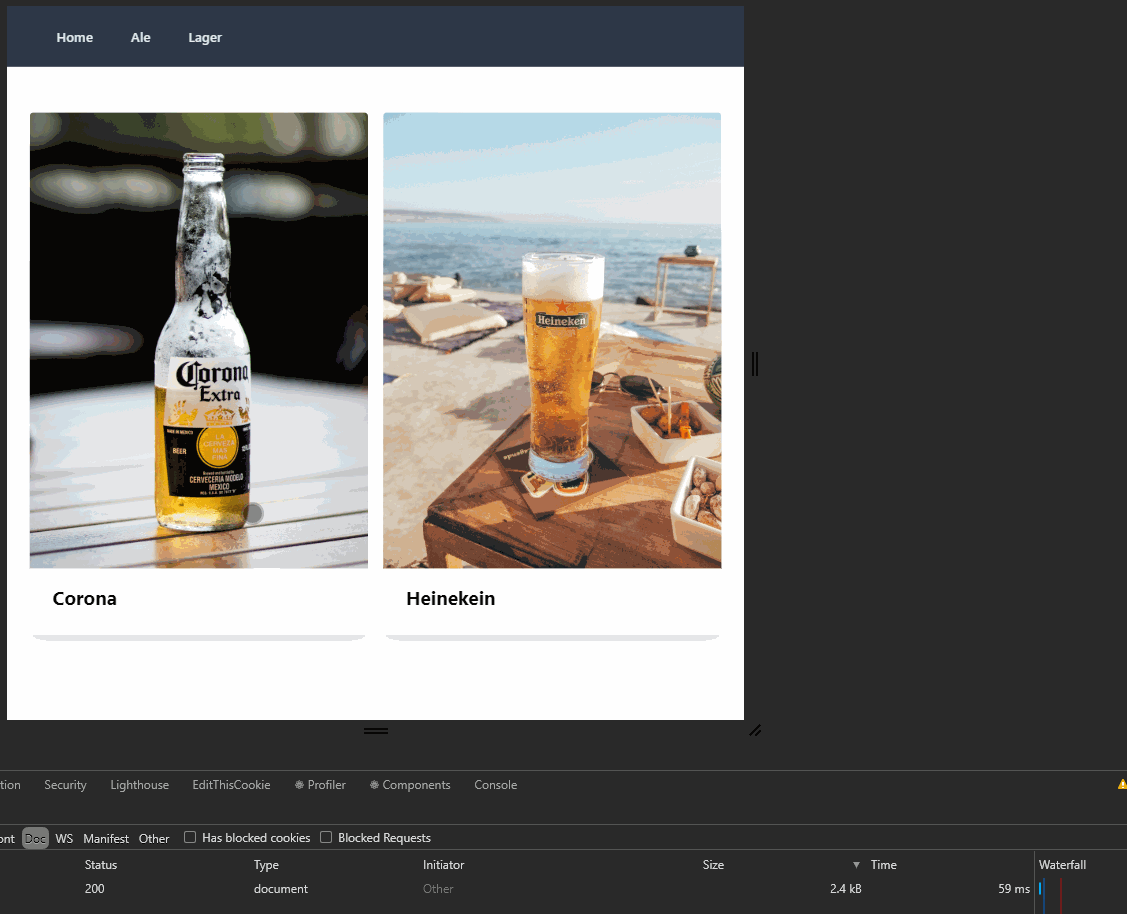Filter requests by Other type

pyautogui.click(x=154, y=839)
